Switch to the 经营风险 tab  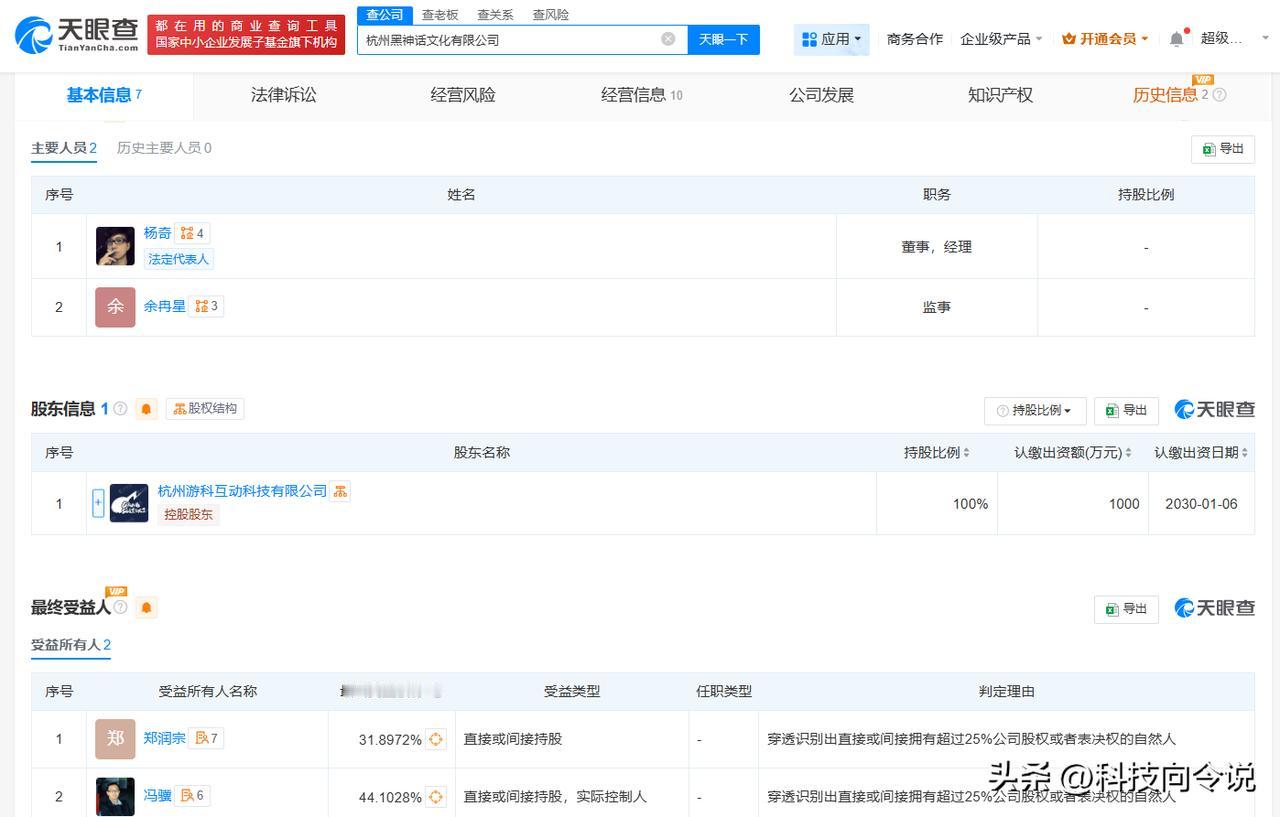[463, 95]
